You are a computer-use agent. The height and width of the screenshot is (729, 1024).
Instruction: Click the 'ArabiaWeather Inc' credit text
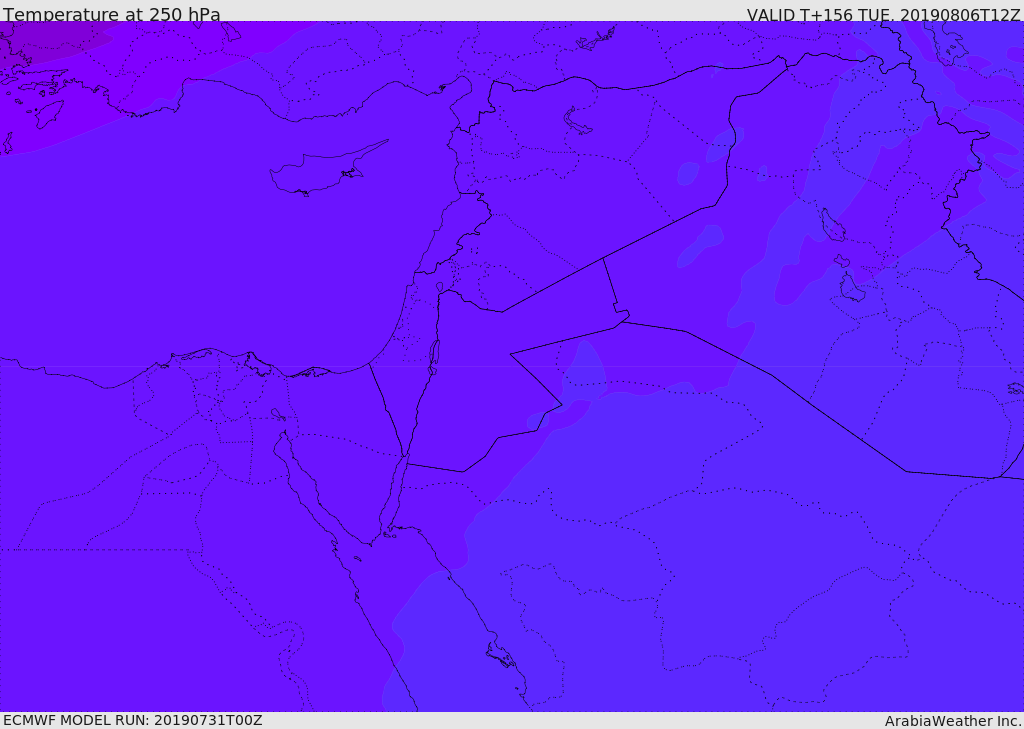pos(952,721)
